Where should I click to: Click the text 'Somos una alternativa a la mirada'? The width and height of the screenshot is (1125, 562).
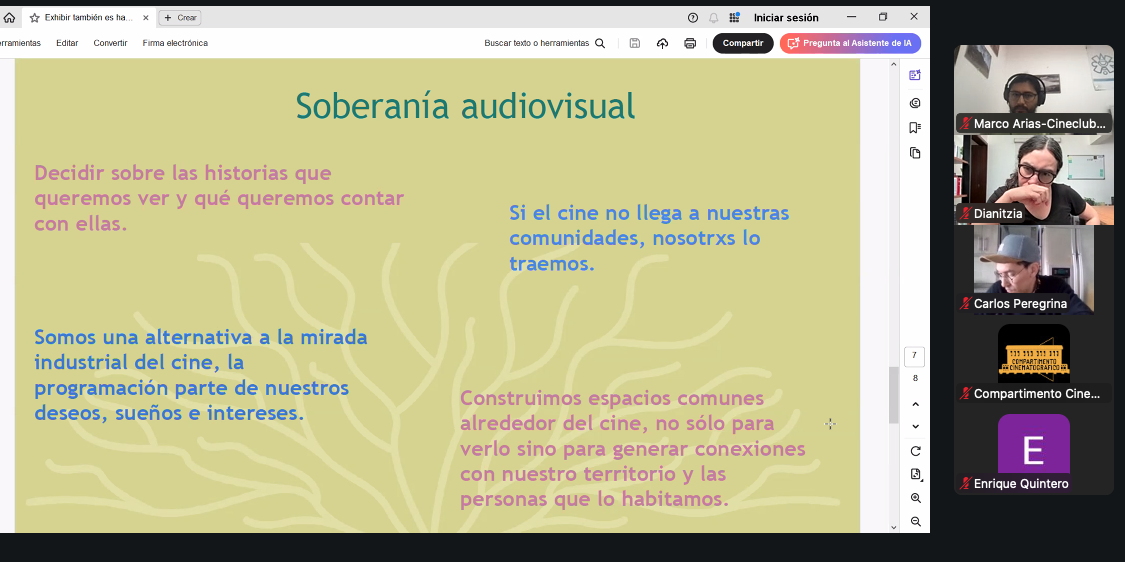tap(201, 337)
